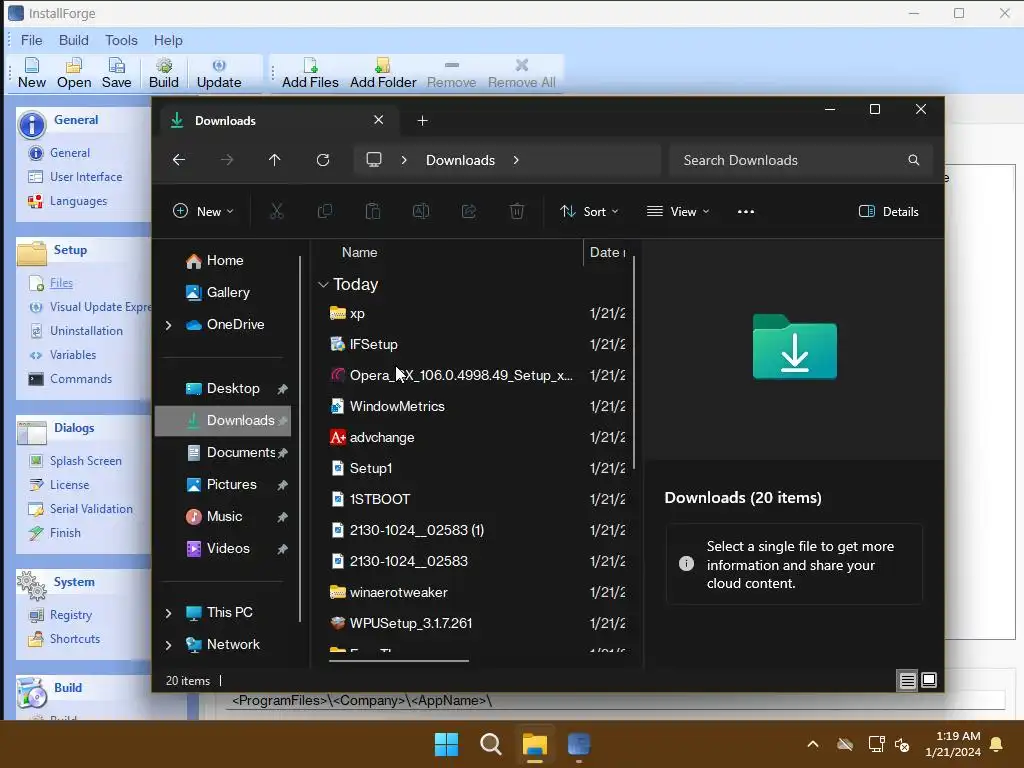Open Registry settings under System
The image size is (1024, 768).
pyautogui.click(x=71, y=615)
